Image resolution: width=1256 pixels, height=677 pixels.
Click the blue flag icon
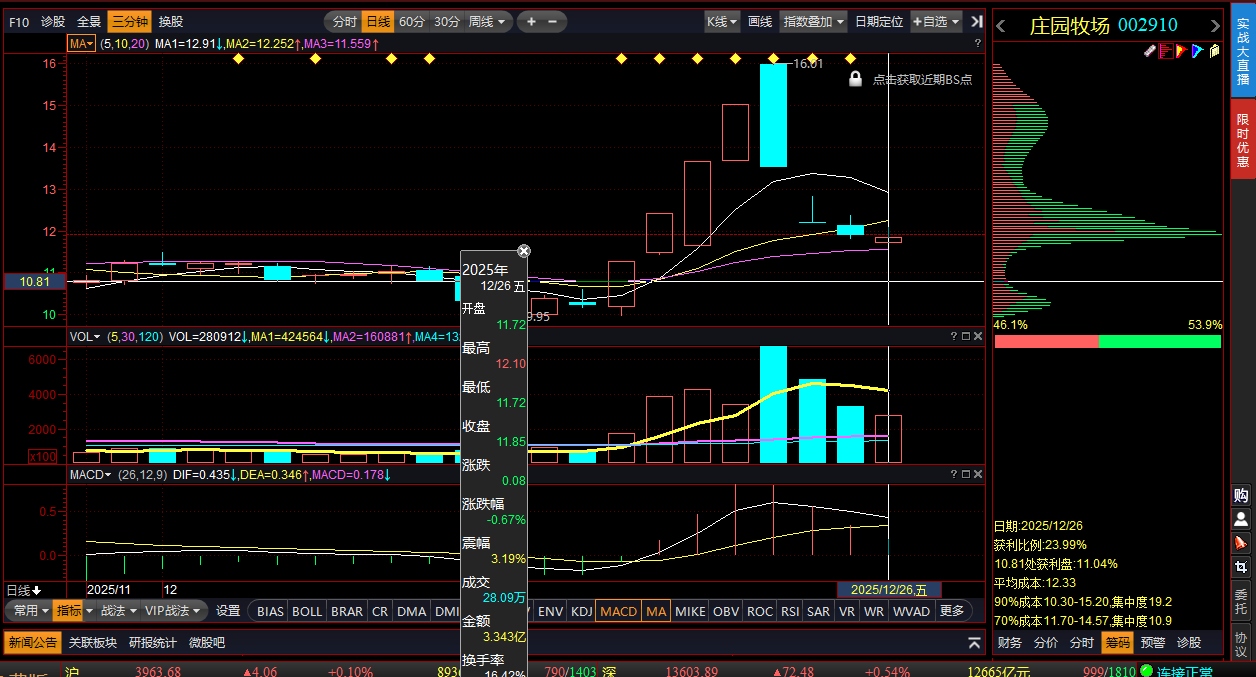click(1197, 51)
